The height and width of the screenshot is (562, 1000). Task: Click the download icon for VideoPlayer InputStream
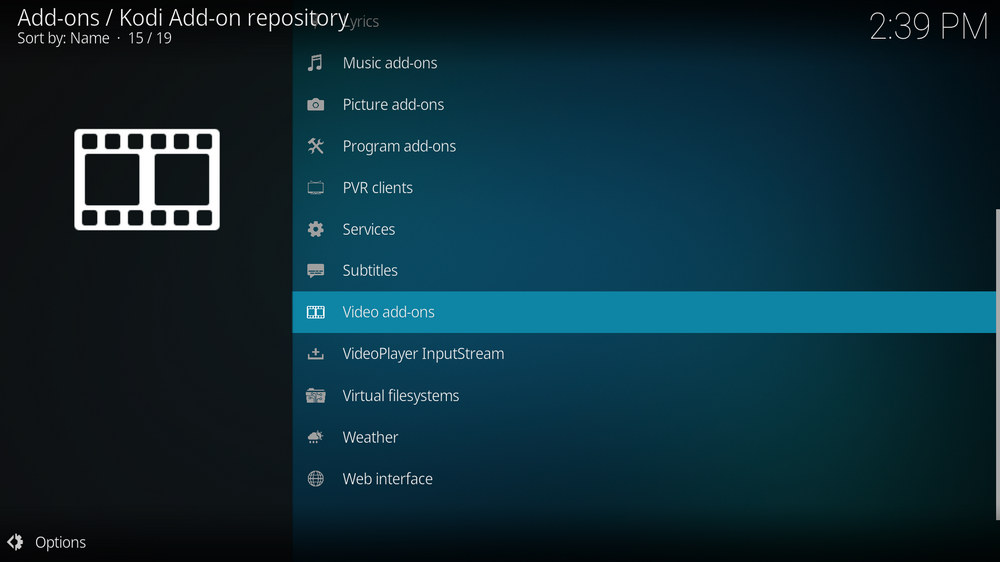click(x=315, y=354)
